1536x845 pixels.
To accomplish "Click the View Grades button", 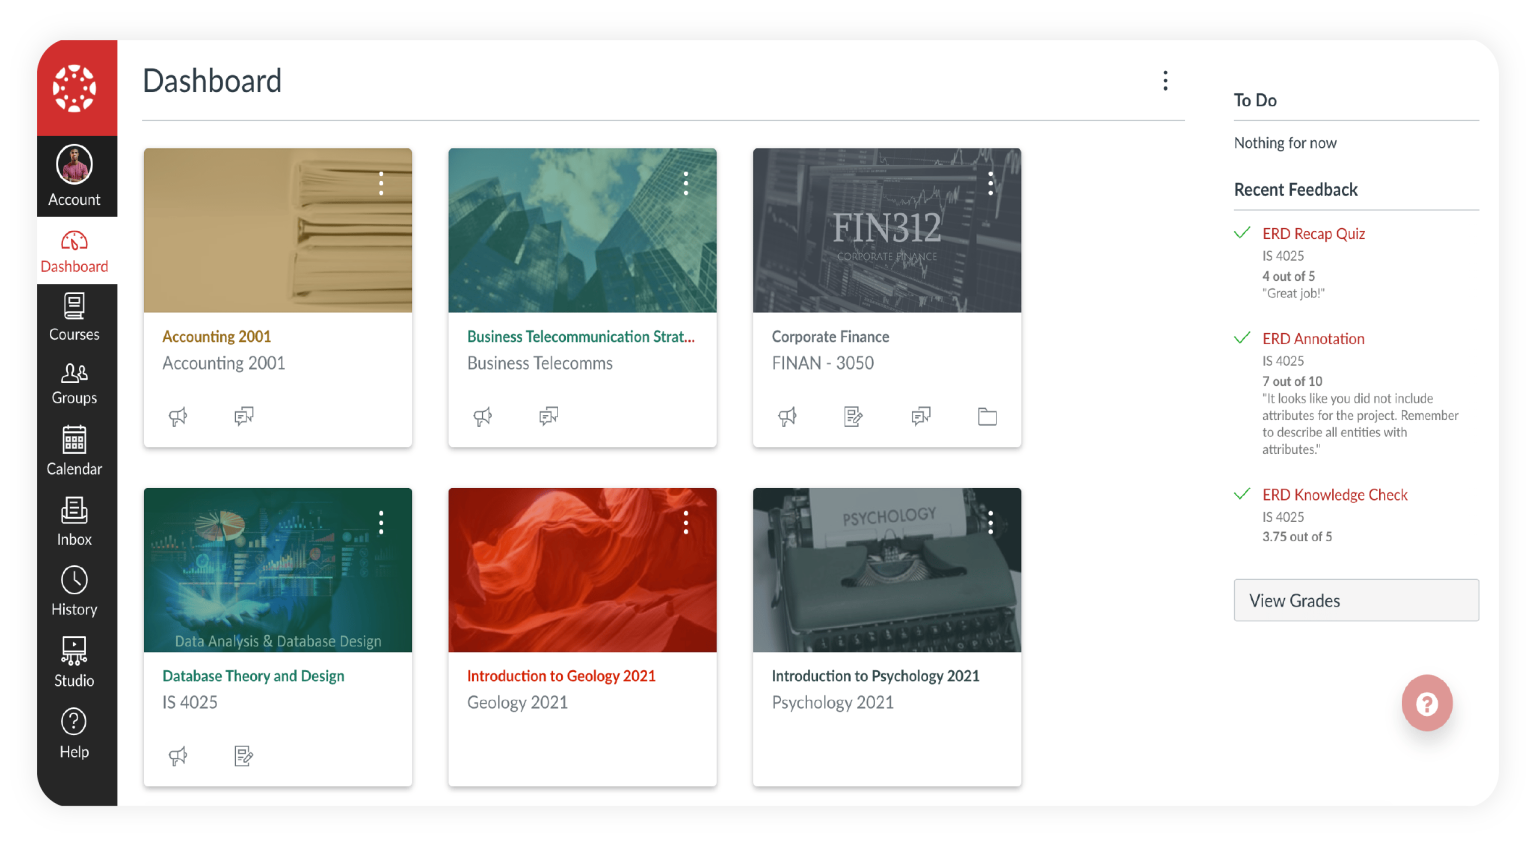I will coord(1356,600).
